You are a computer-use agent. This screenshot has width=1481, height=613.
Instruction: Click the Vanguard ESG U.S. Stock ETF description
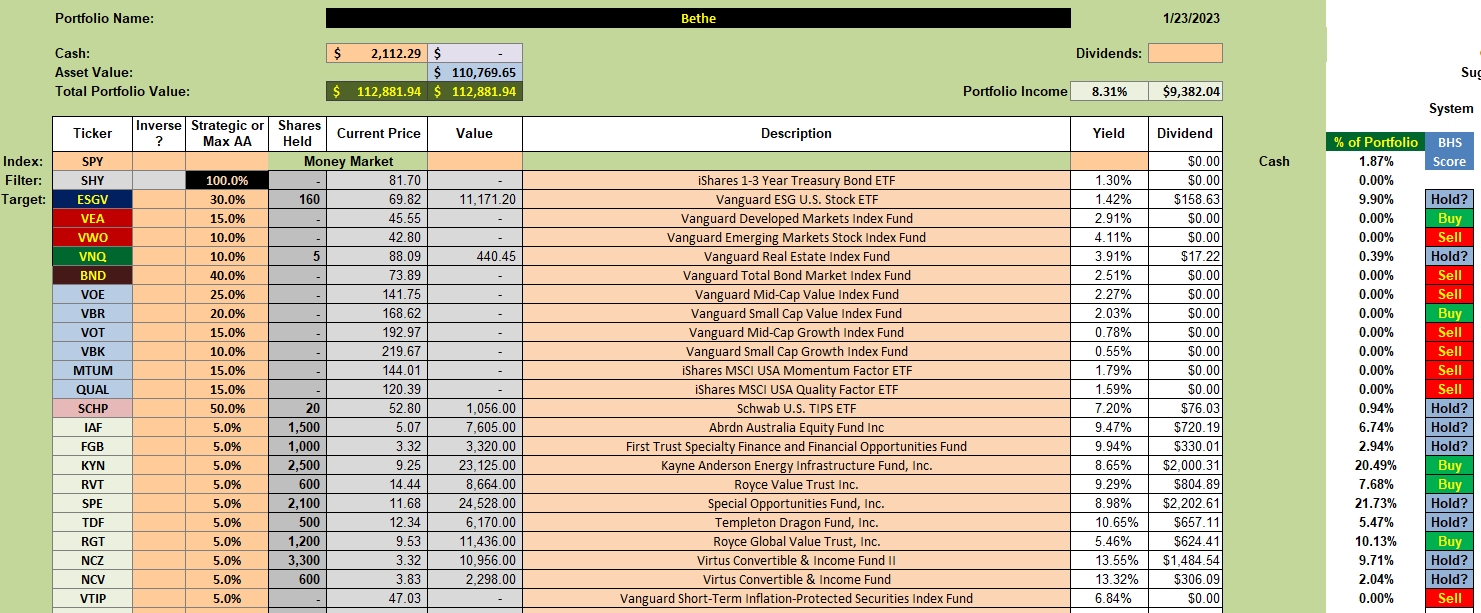(x=796, y=199)
